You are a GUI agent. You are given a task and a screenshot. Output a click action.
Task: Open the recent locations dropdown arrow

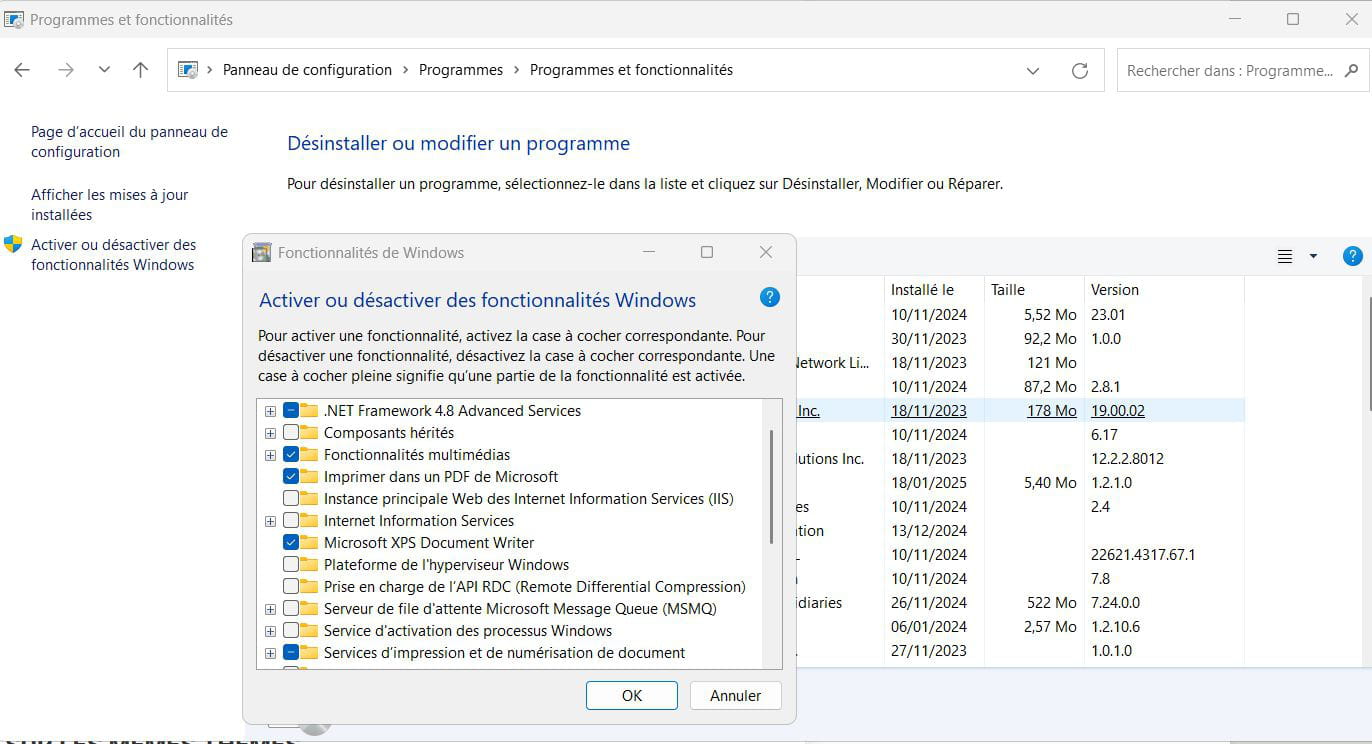(x=104, y=70)
